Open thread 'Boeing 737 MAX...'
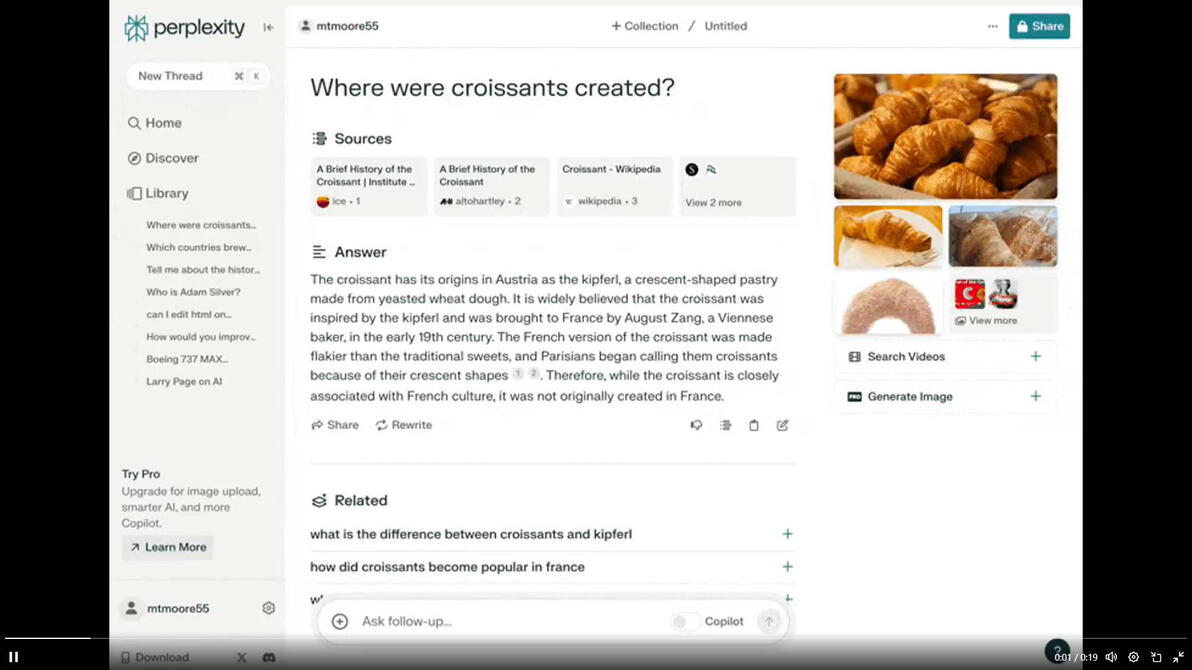 [x=187, y=359]
